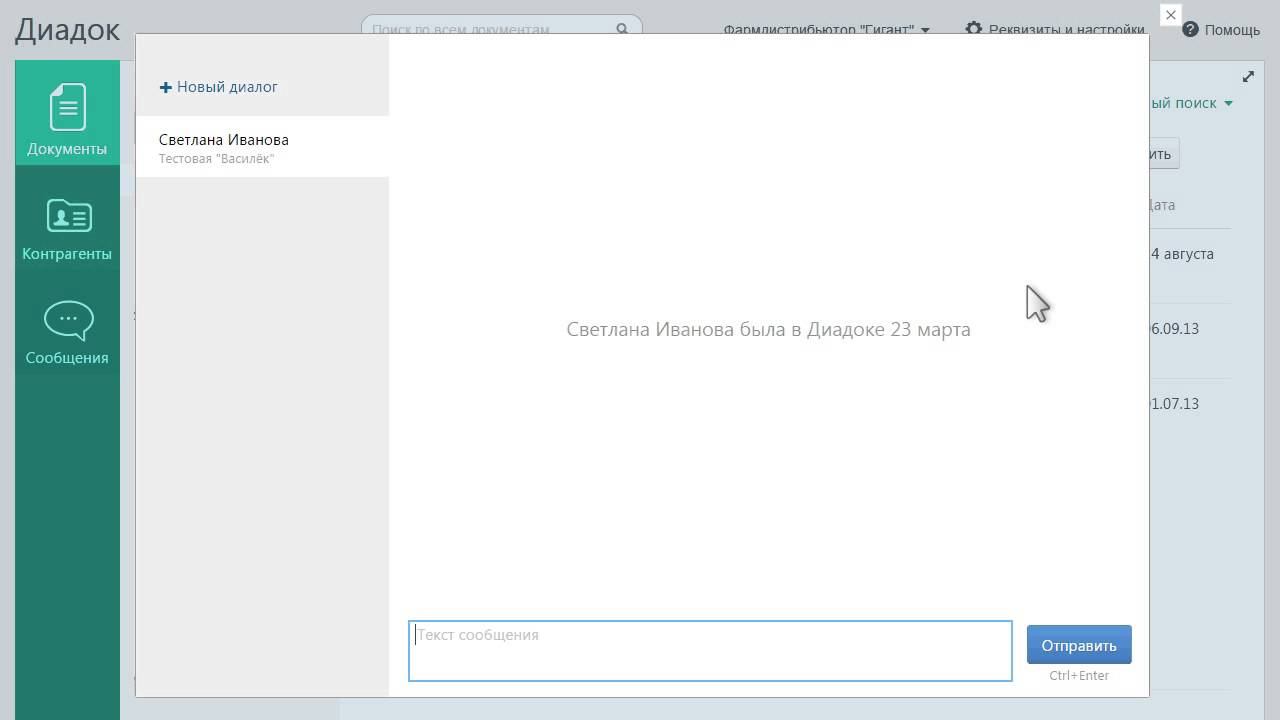Screen dimensions: 1280x720
Task: Open the Сообщения chat bubble icon
Action: click(x=68, y=320)
